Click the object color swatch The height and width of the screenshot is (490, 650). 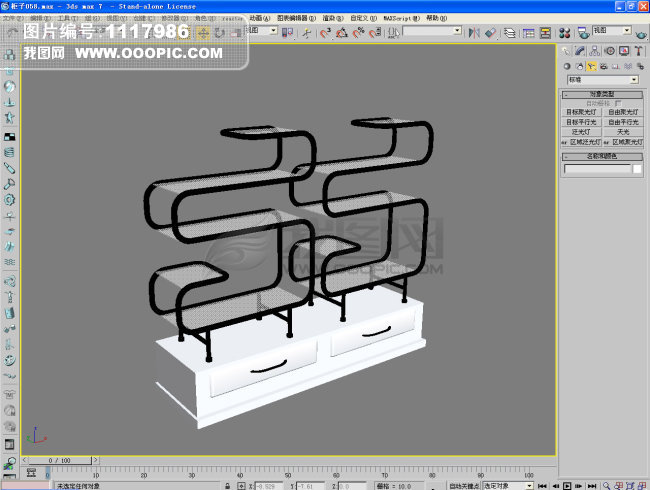pos(637,169)
